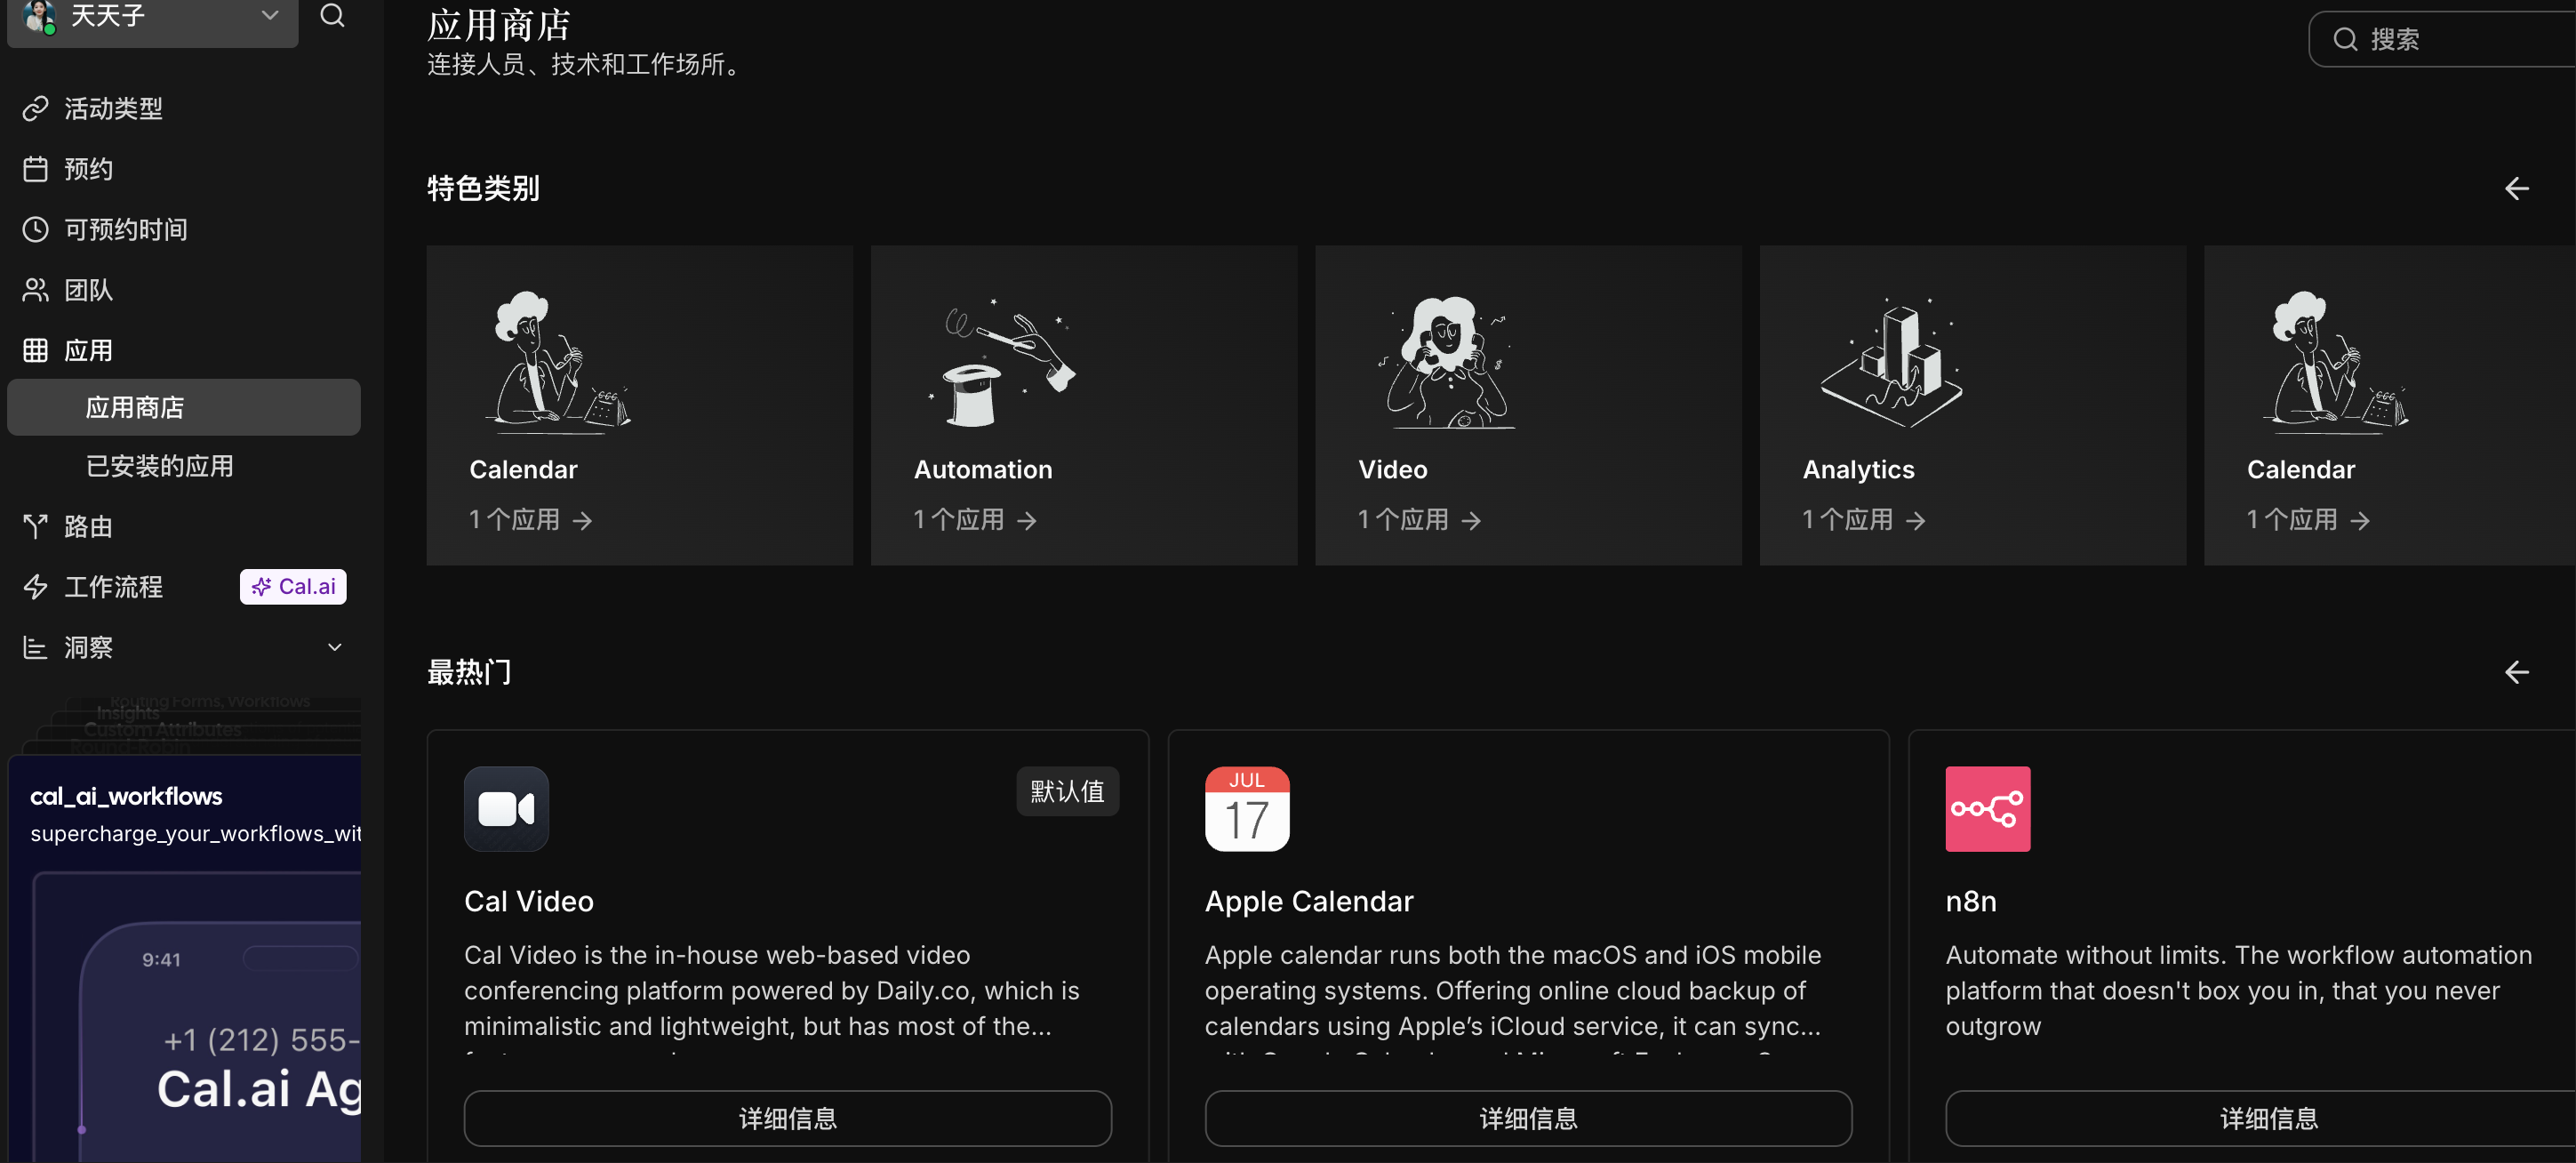2576x1163 pixels.
Task: Click the fork icon beside 路由
Action: (x=36, y=527)
